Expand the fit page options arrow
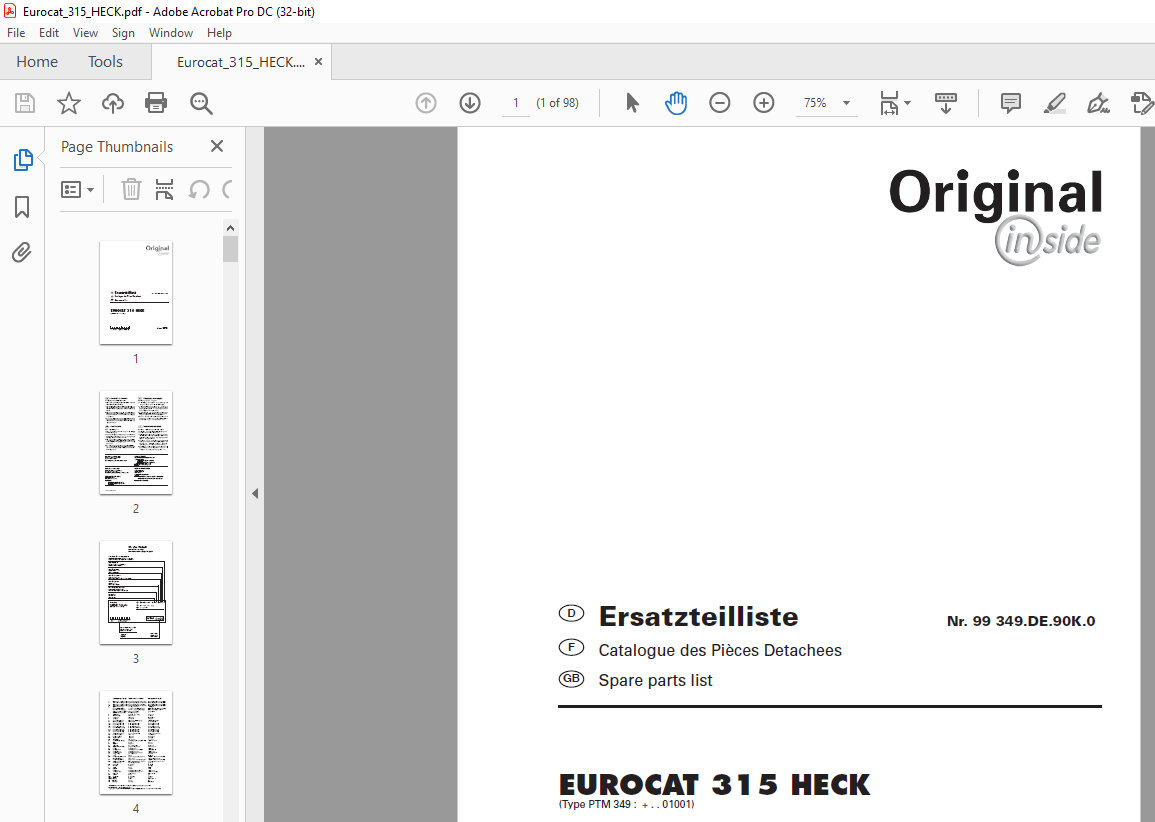Image resolution: width=1155 pixels, height=822 pixels. point(908,103)
